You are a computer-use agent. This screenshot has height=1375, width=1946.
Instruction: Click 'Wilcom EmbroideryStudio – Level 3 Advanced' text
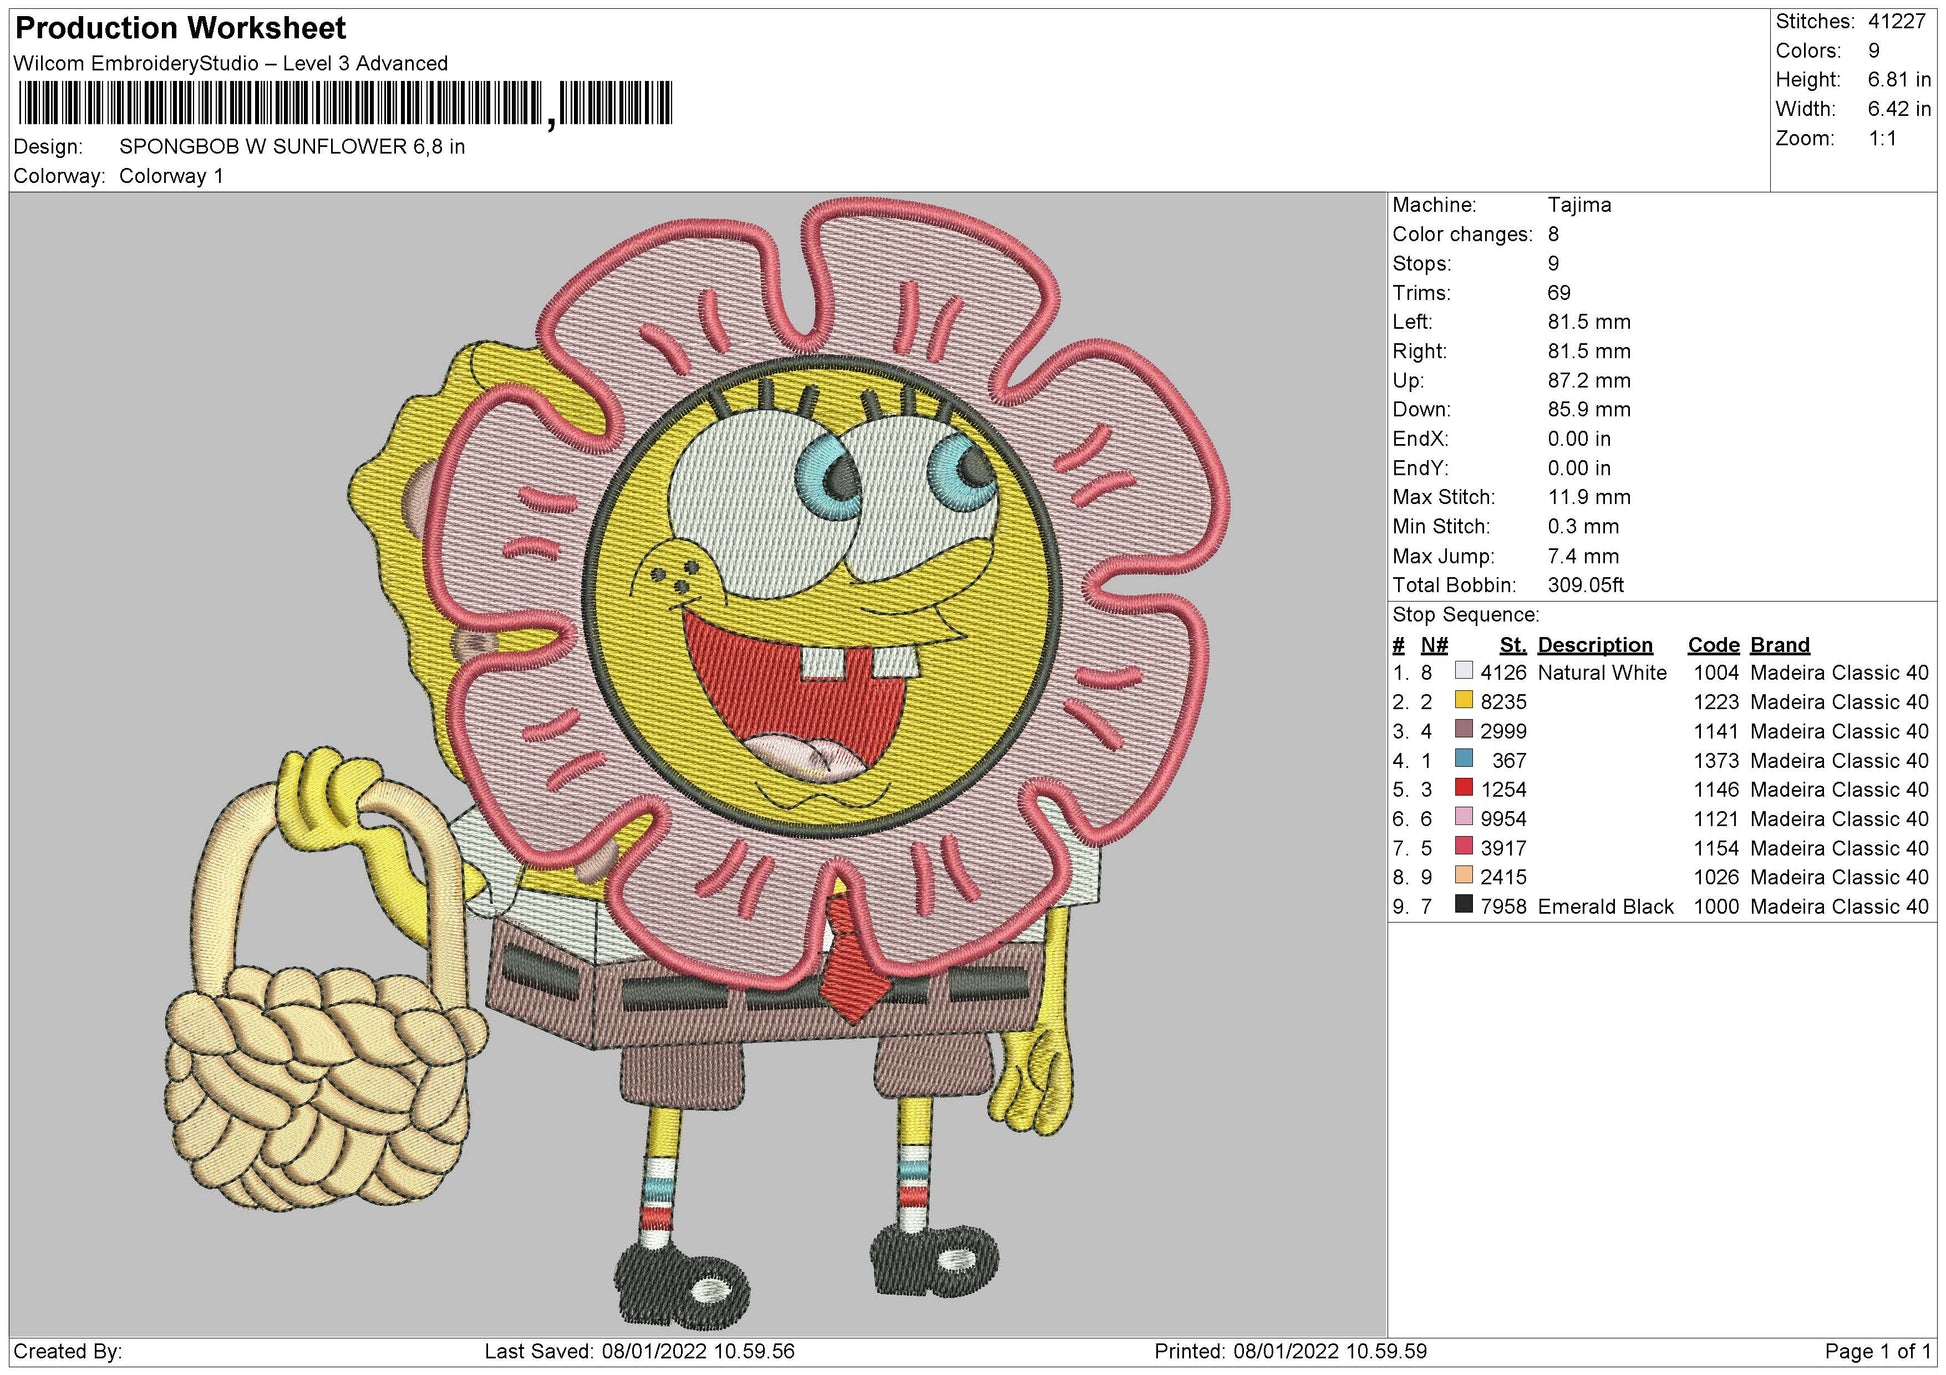(231, 63)
